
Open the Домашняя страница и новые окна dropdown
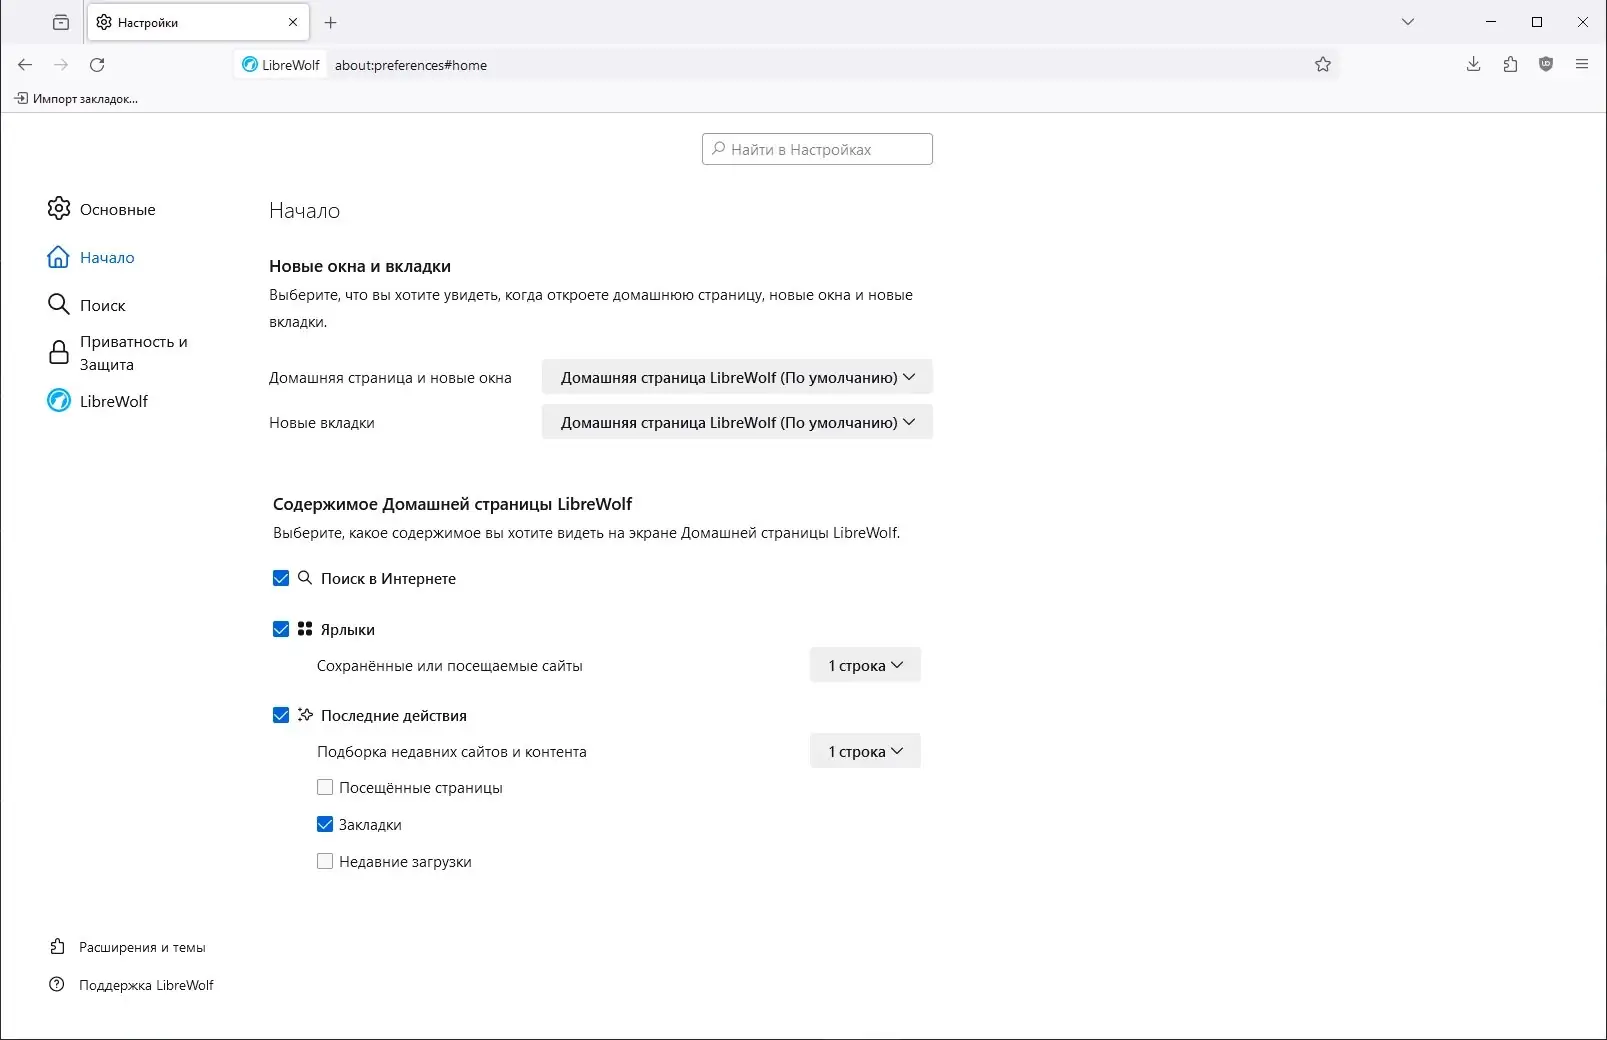737,377
